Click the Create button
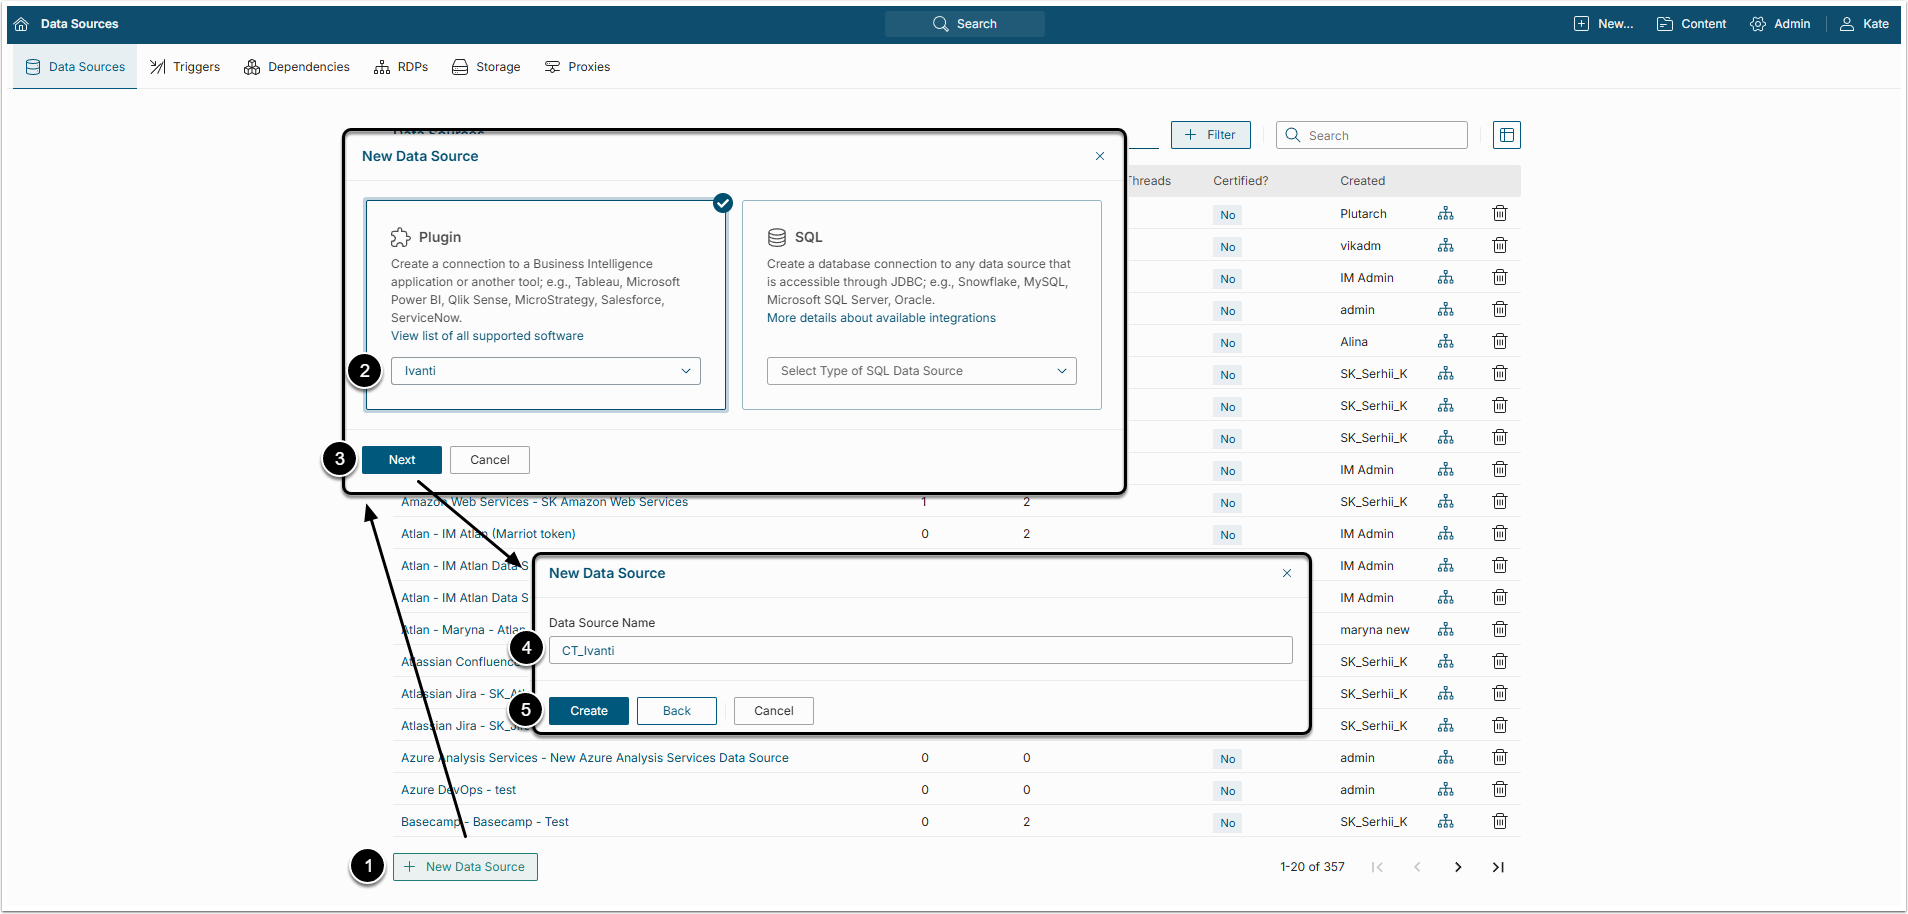Screen dimensions: 1908x914 point(589,711)
